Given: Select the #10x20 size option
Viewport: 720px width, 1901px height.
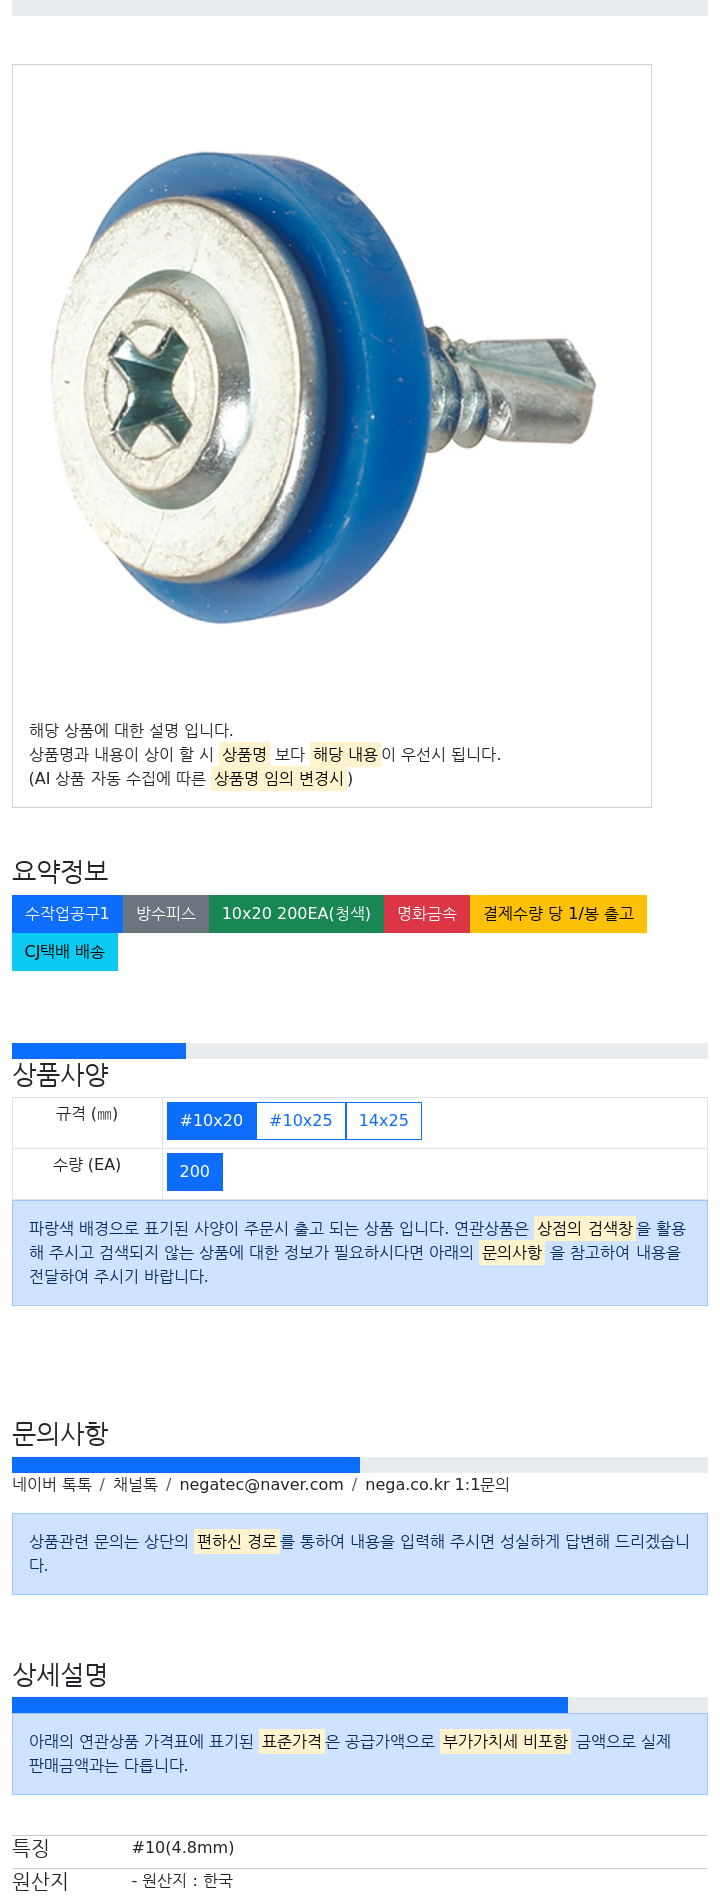Looking at the screenshot, I should pyautogui.click(x=212, y=1121).
